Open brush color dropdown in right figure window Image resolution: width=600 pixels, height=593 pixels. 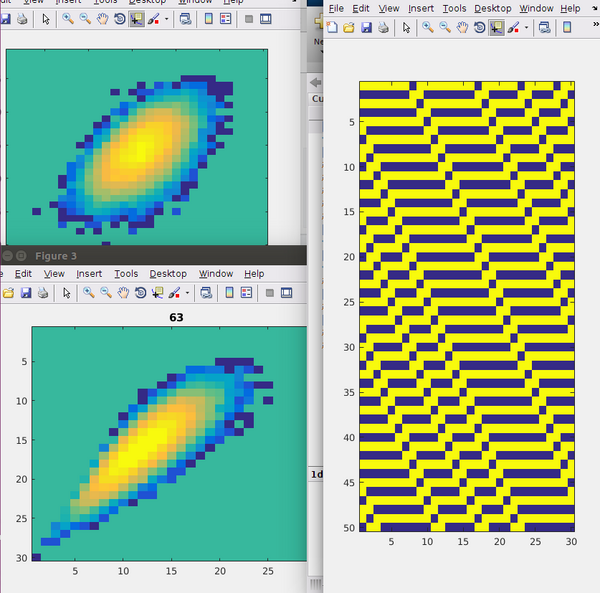[x=527, y=28]
